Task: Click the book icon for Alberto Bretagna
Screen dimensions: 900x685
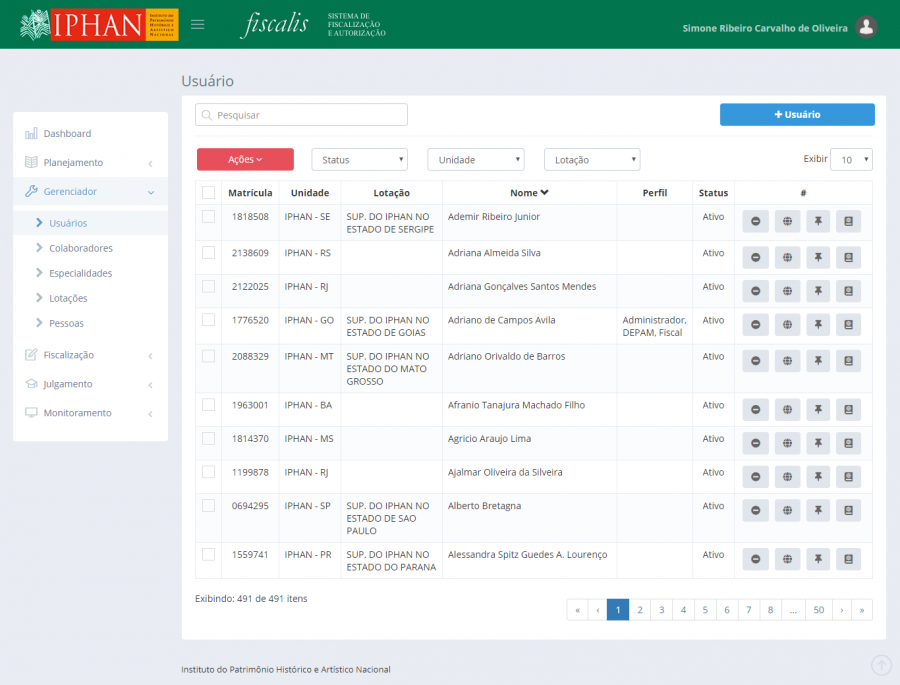Action: click(x=848, y=510)
